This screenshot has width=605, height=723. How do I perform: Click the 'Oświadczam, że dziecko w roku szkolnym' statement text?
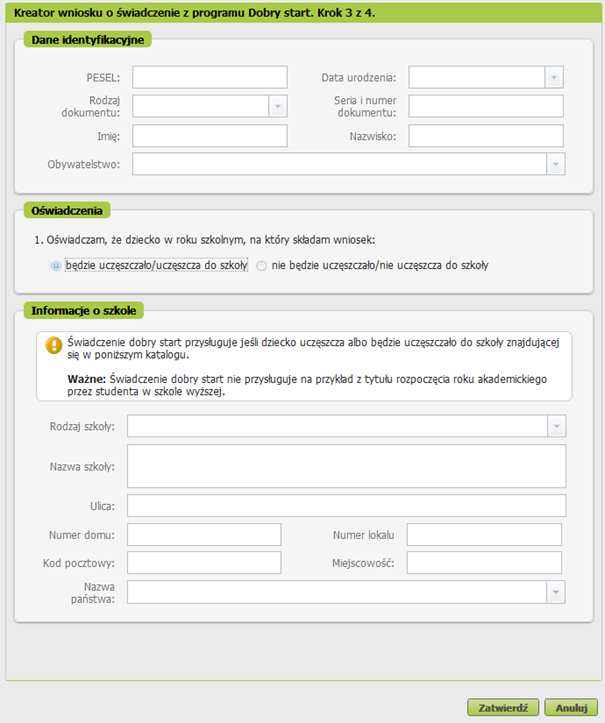[x=205, y=240]
